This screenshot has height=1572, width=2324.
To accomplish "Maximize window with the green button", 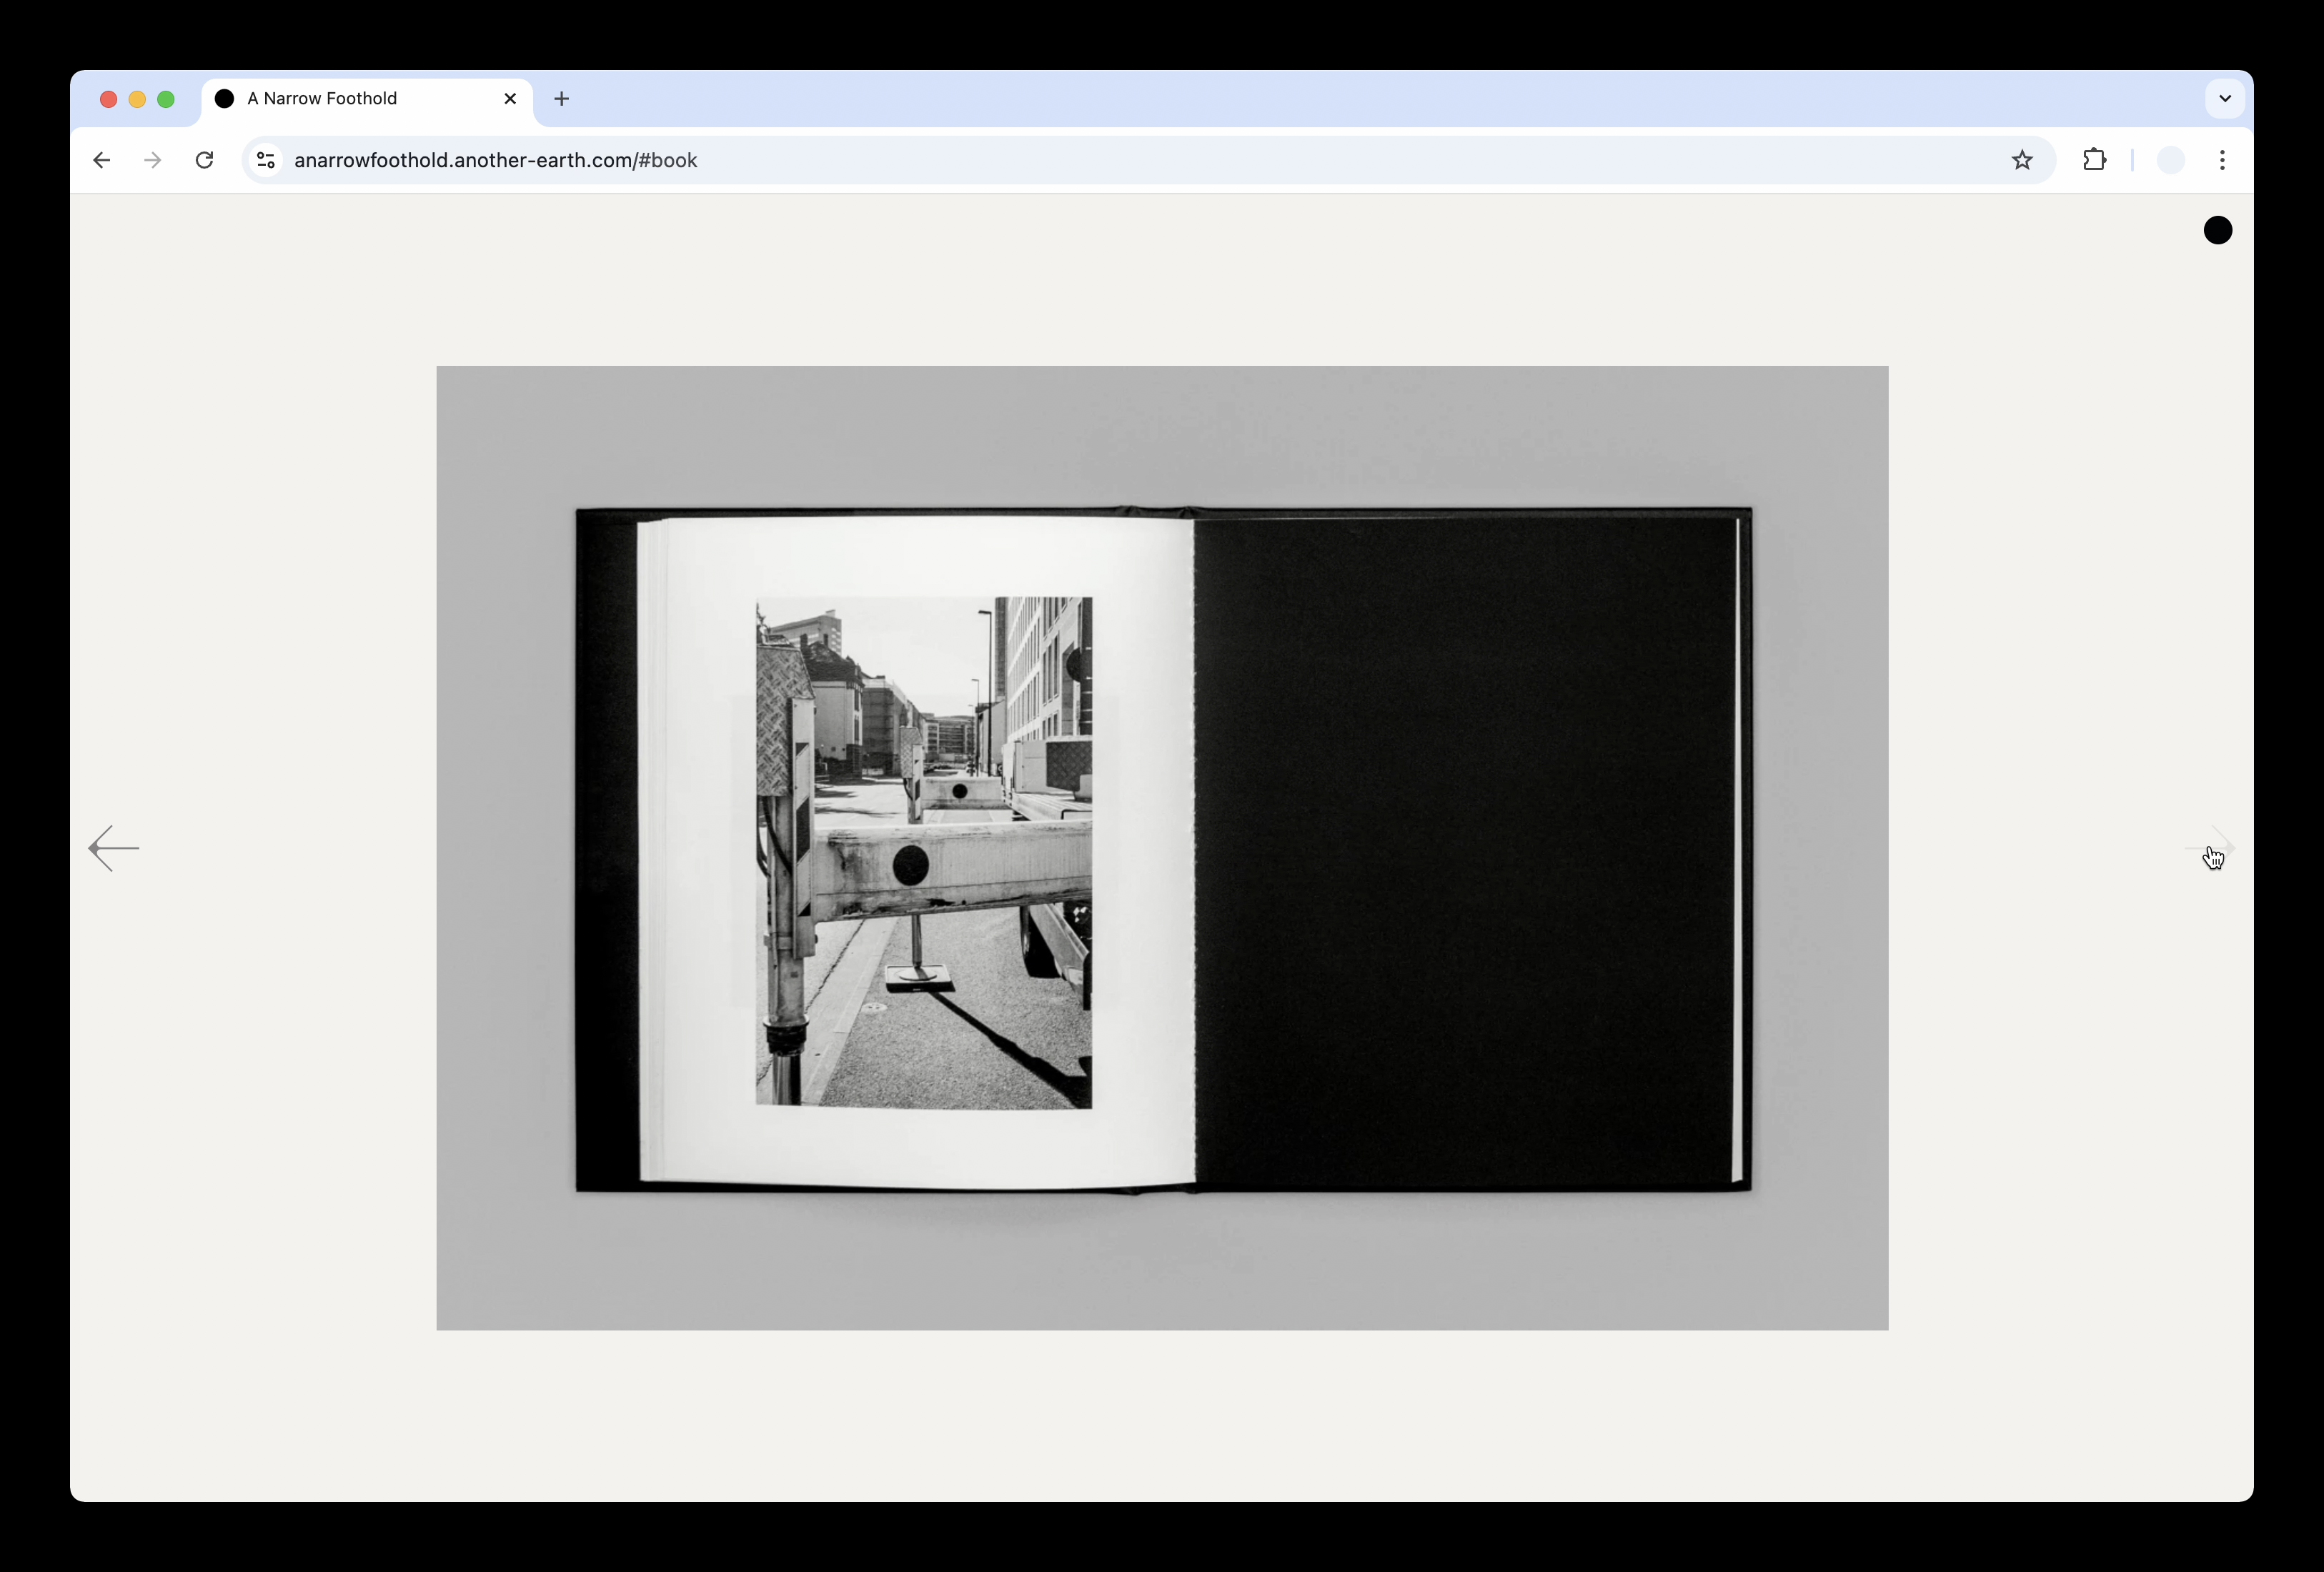I will [166, 98].
